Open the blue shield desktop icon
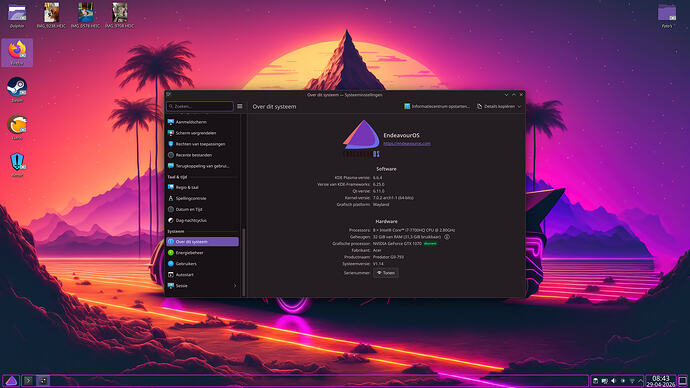Viewport: 690px width, 388px height. (17, 165)
